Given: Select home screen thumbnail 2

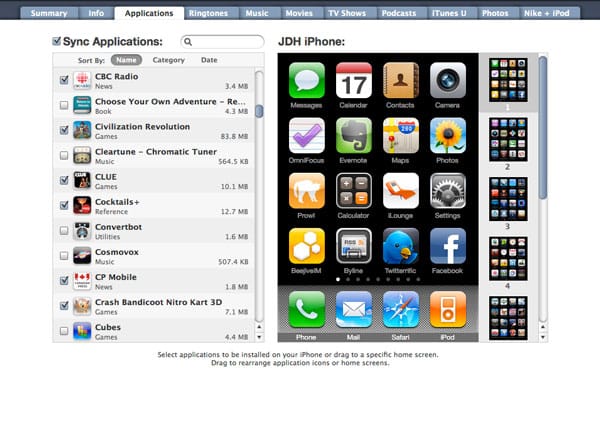Looking at the screenshot, I should click(508, 140).
